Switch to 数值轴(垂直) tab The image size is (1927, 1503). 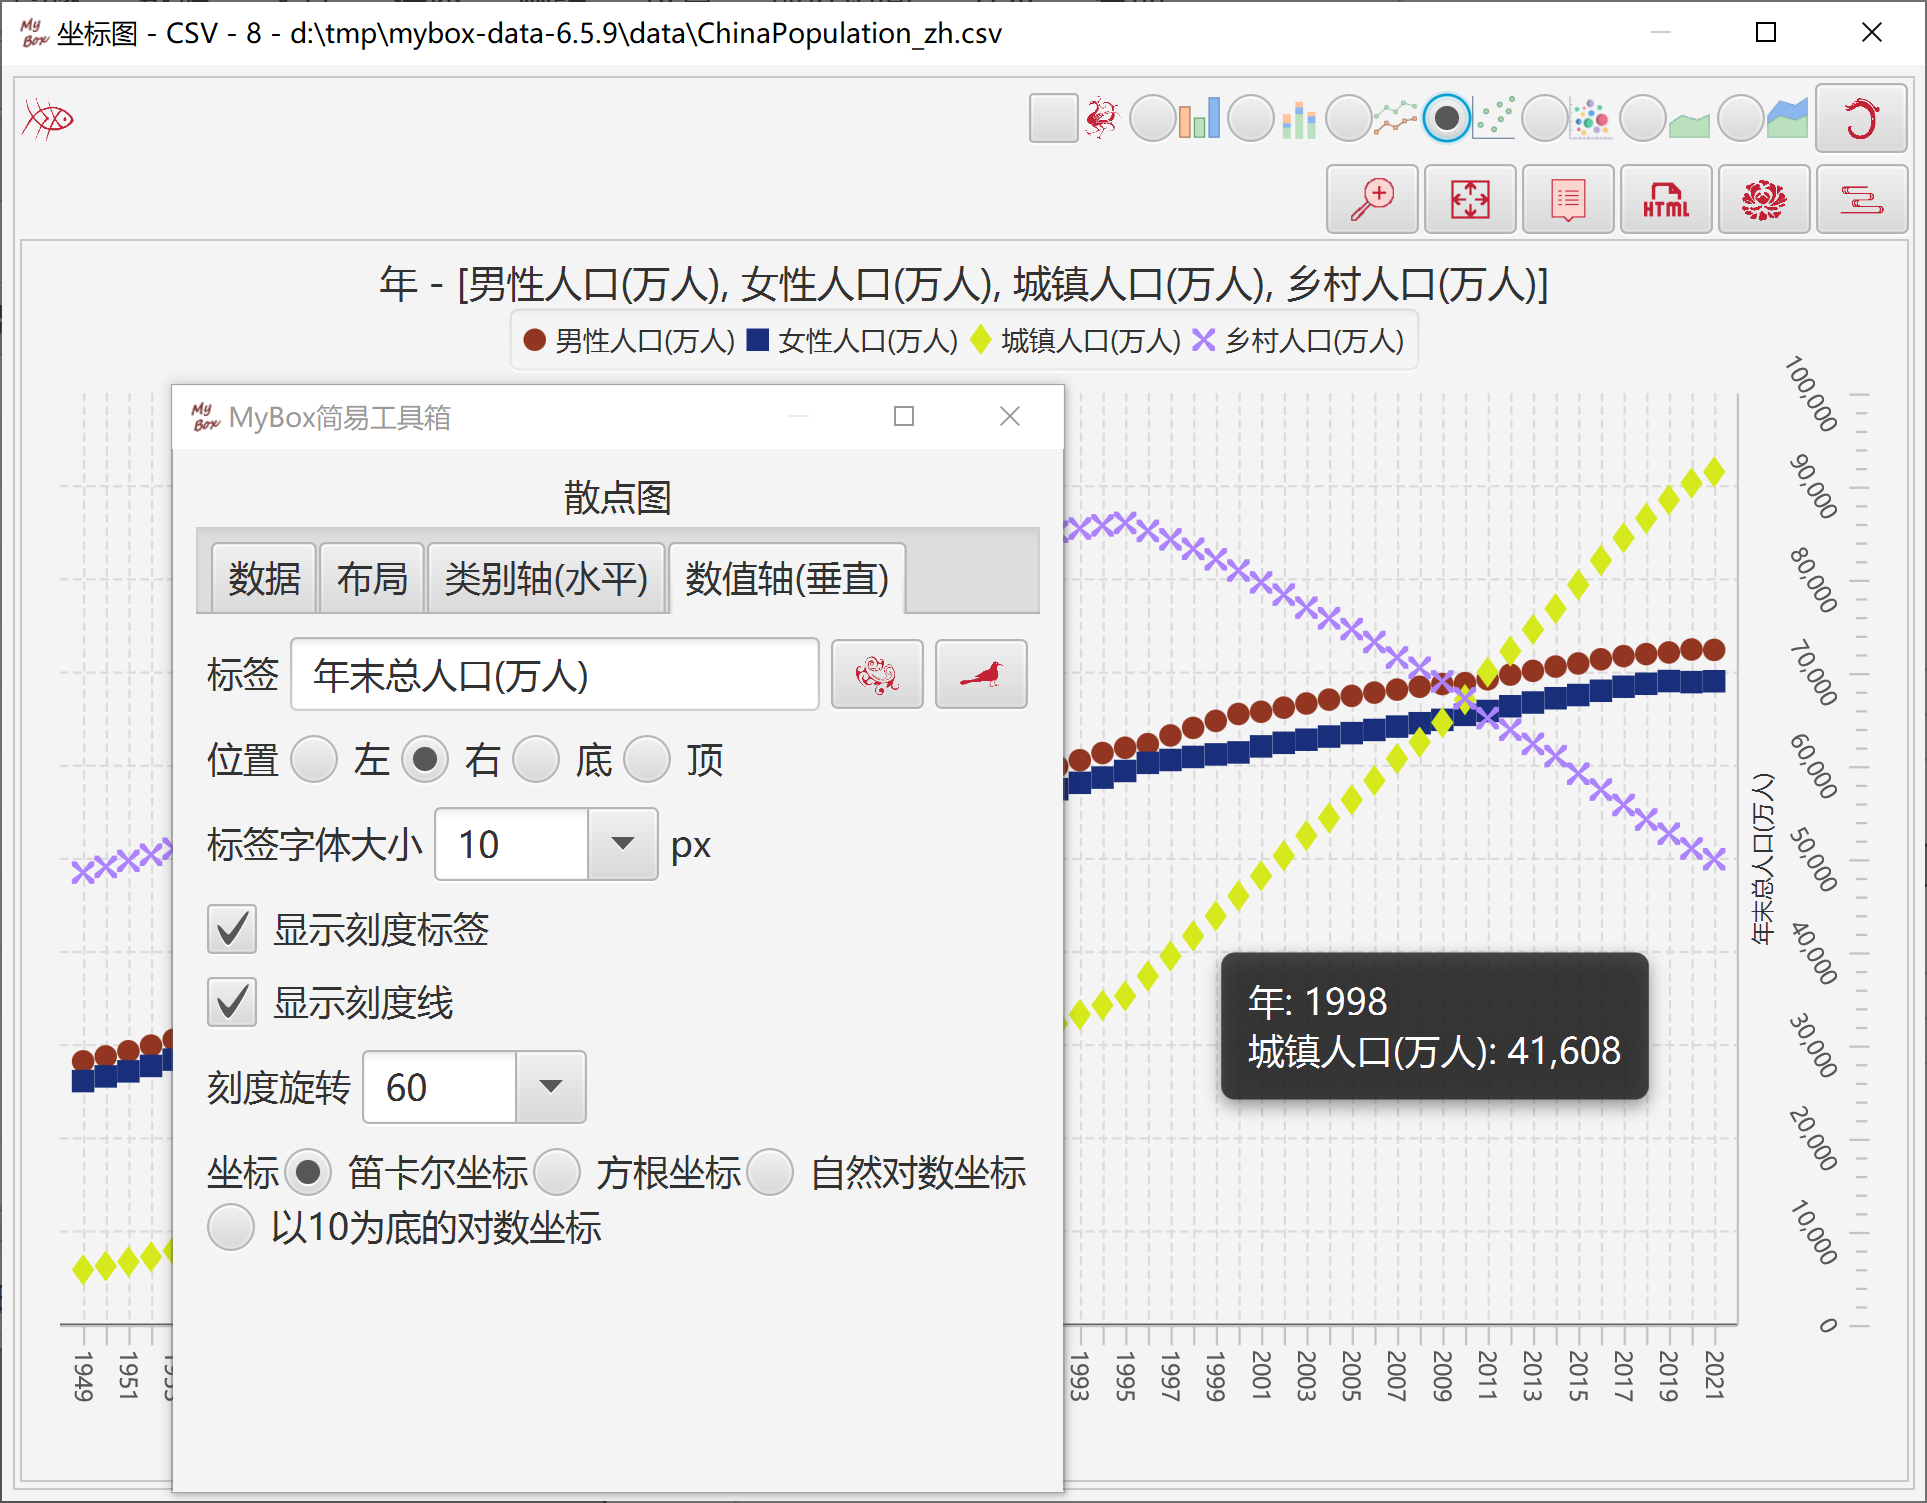coord(787,578)
